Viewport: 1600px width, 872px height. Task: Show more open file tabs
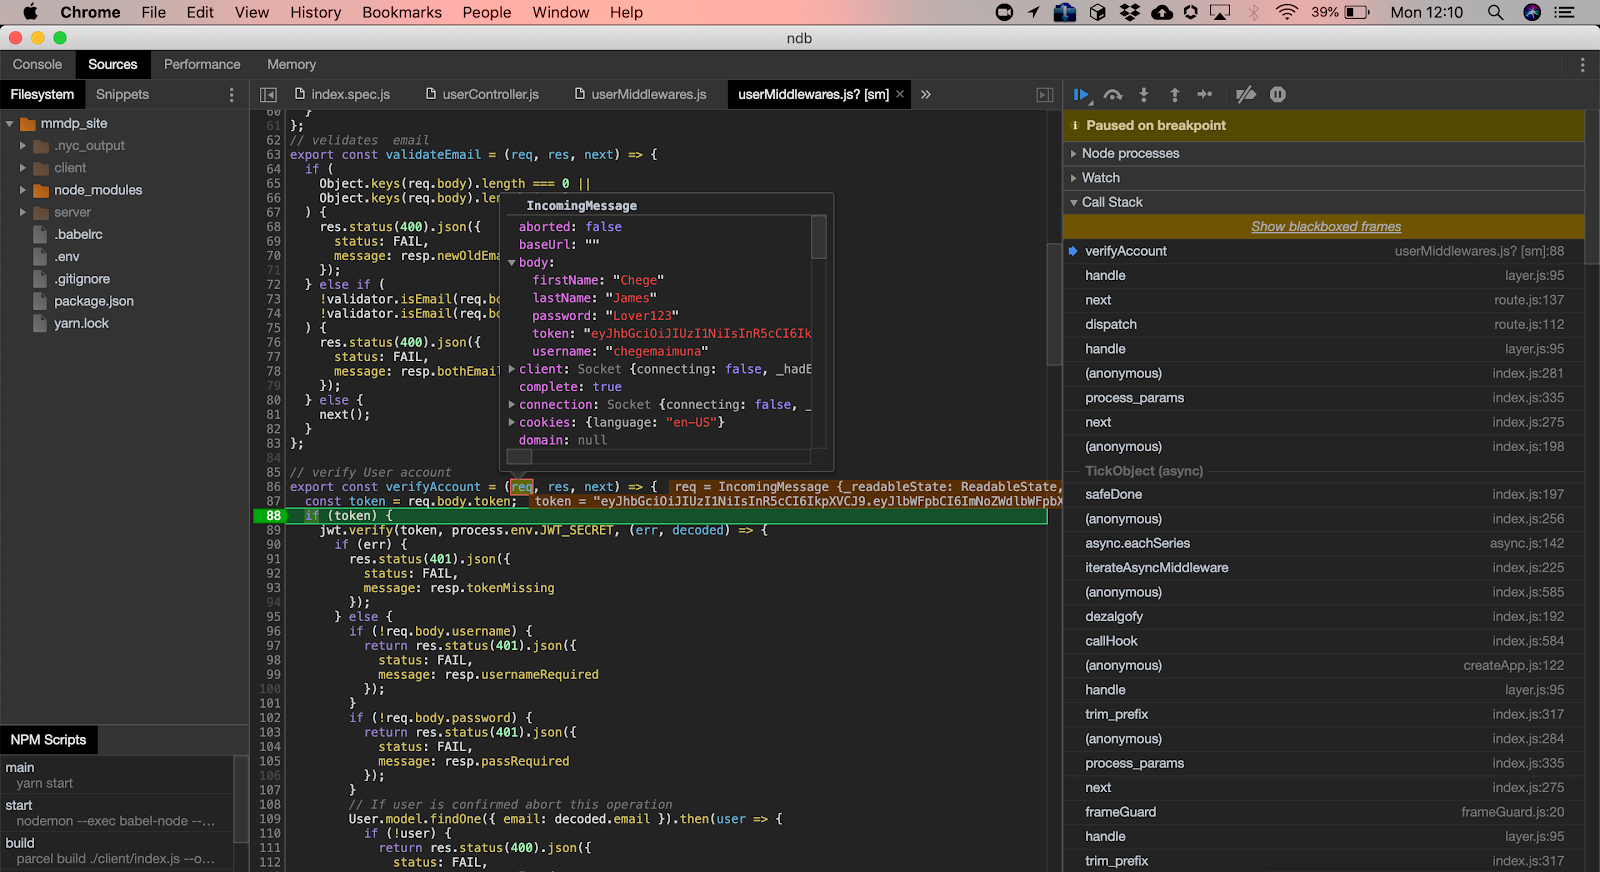(926, 95)
